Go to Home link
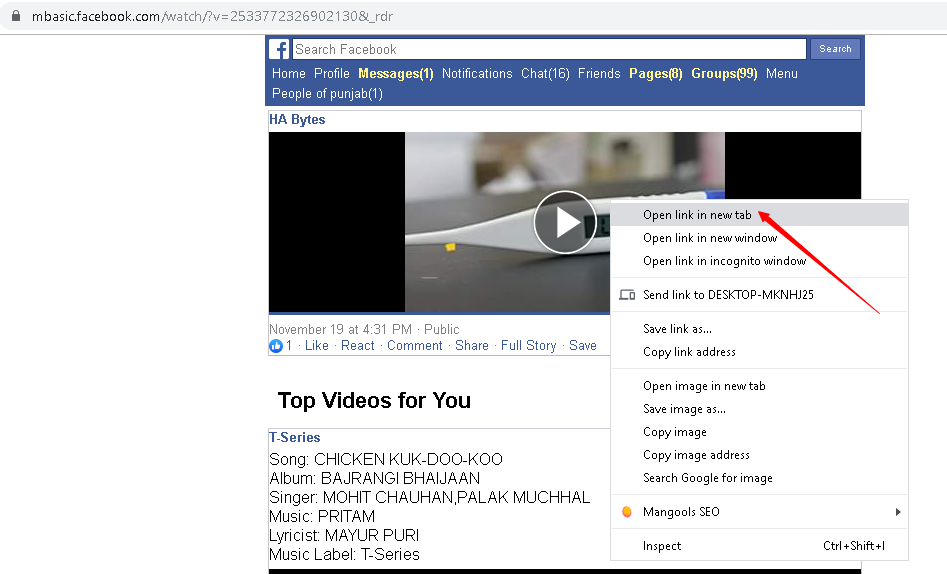Viewport: 947px width, 574px height. [289, 73]
